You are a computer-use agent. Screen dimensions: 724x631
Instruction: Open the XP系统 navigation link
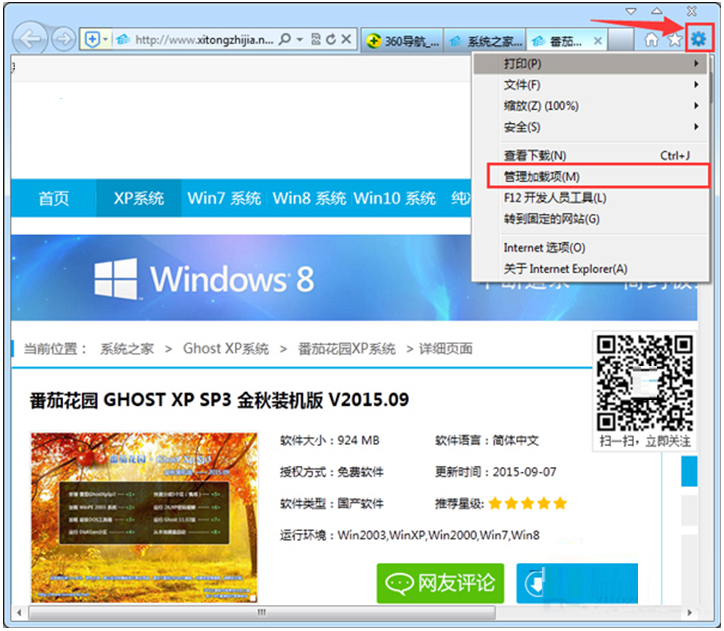click(x=138, y=198)
